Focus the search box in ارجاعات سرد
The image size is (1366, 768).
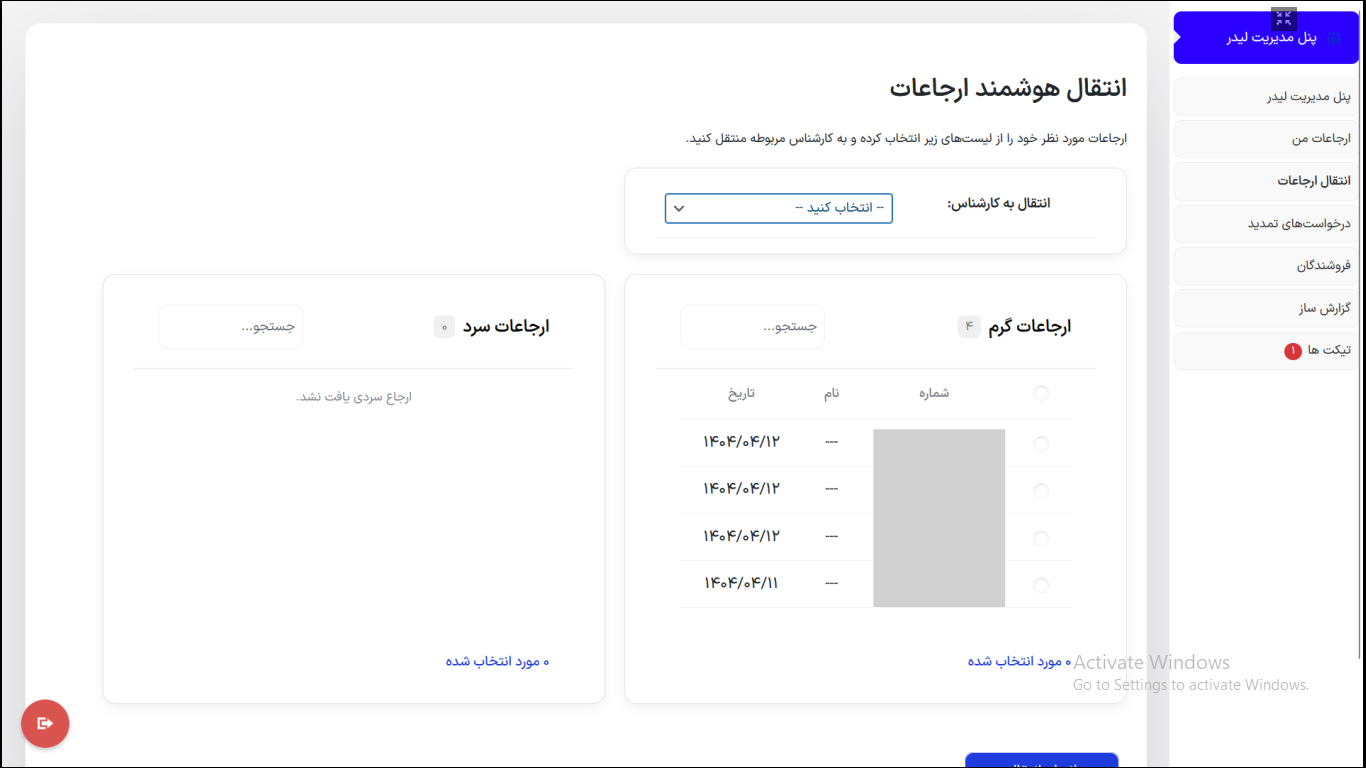click(x=231, y=327)
